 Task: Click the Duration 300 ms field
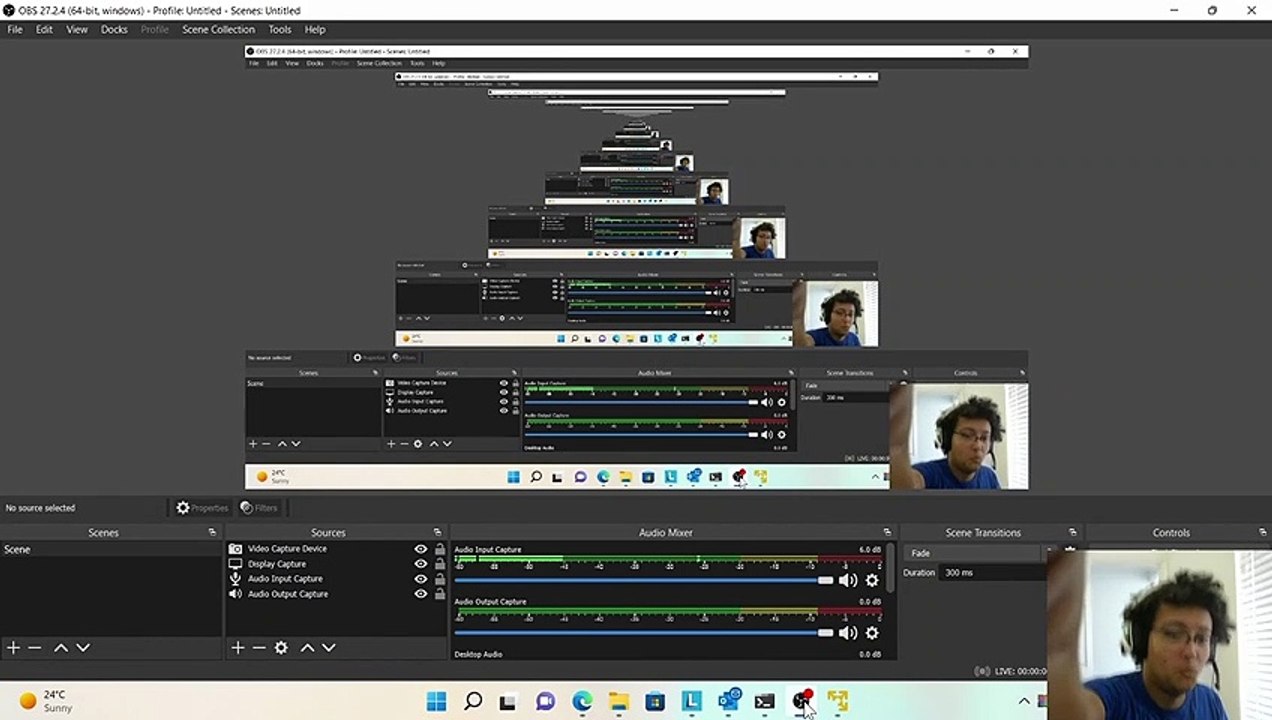tap(993, 573)
